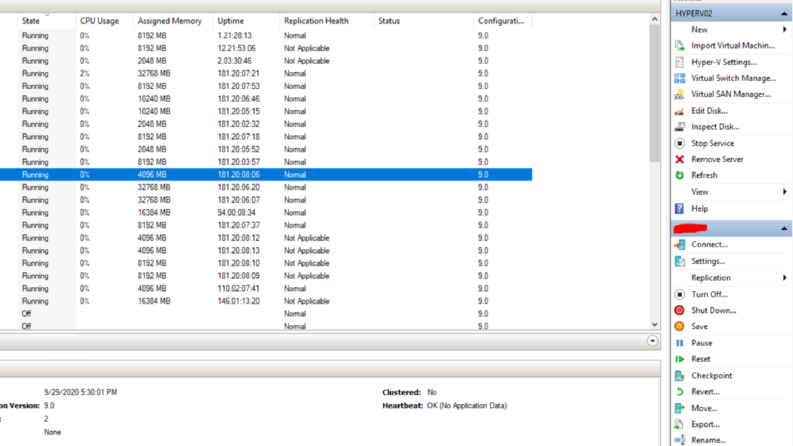Click the VM Settings icon
793x446 pixels.
[680, 261]
